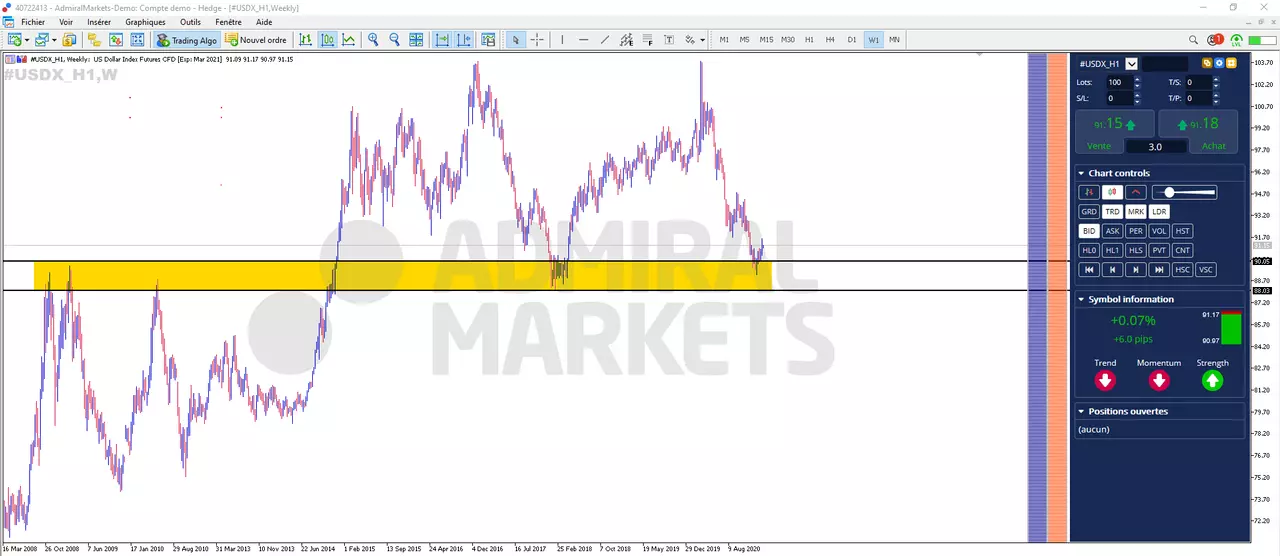Toggle chart shift icon
The image size is (1280, 556).
[464, 40]
